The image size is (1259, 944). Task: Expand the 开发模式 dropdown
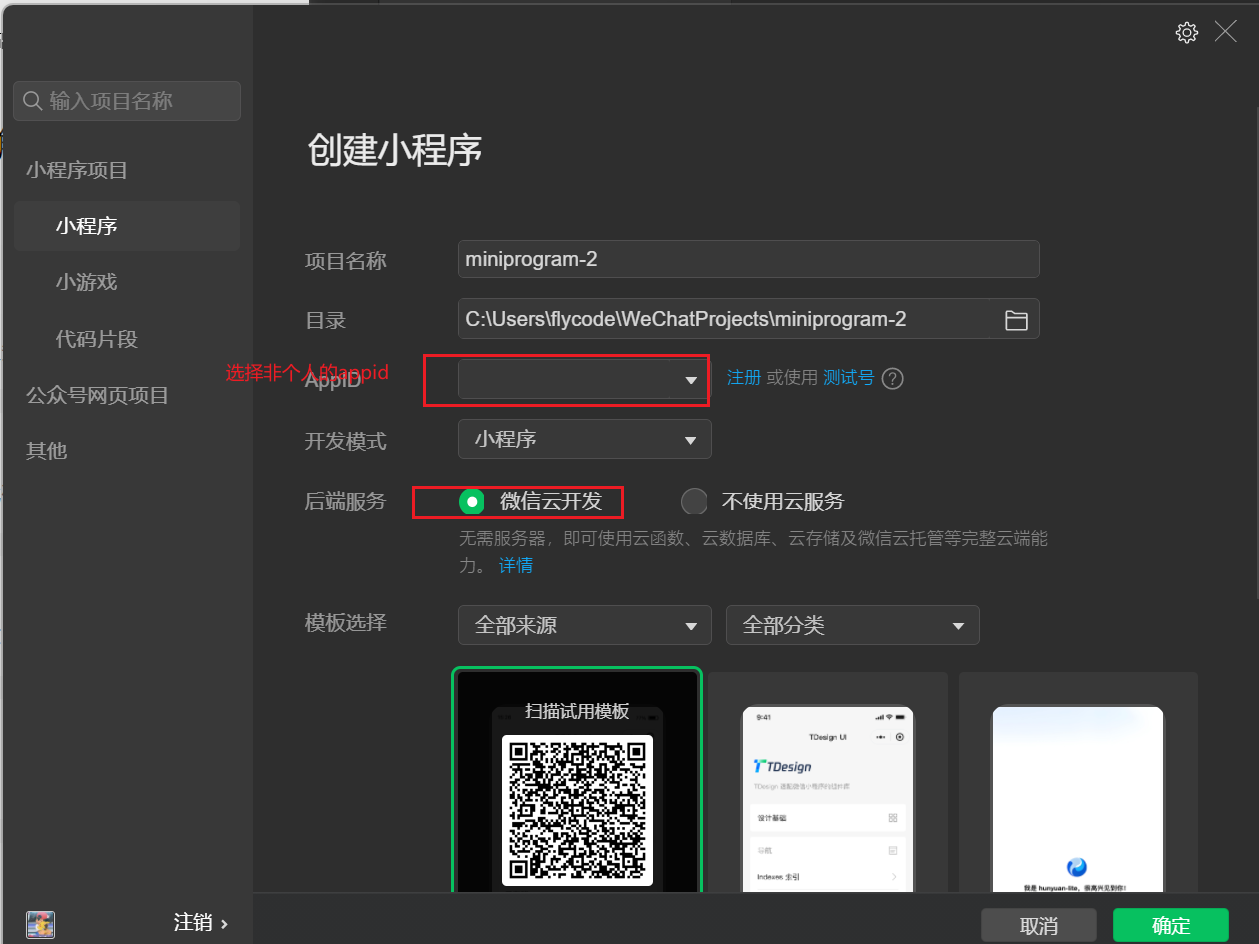point(584,439)
